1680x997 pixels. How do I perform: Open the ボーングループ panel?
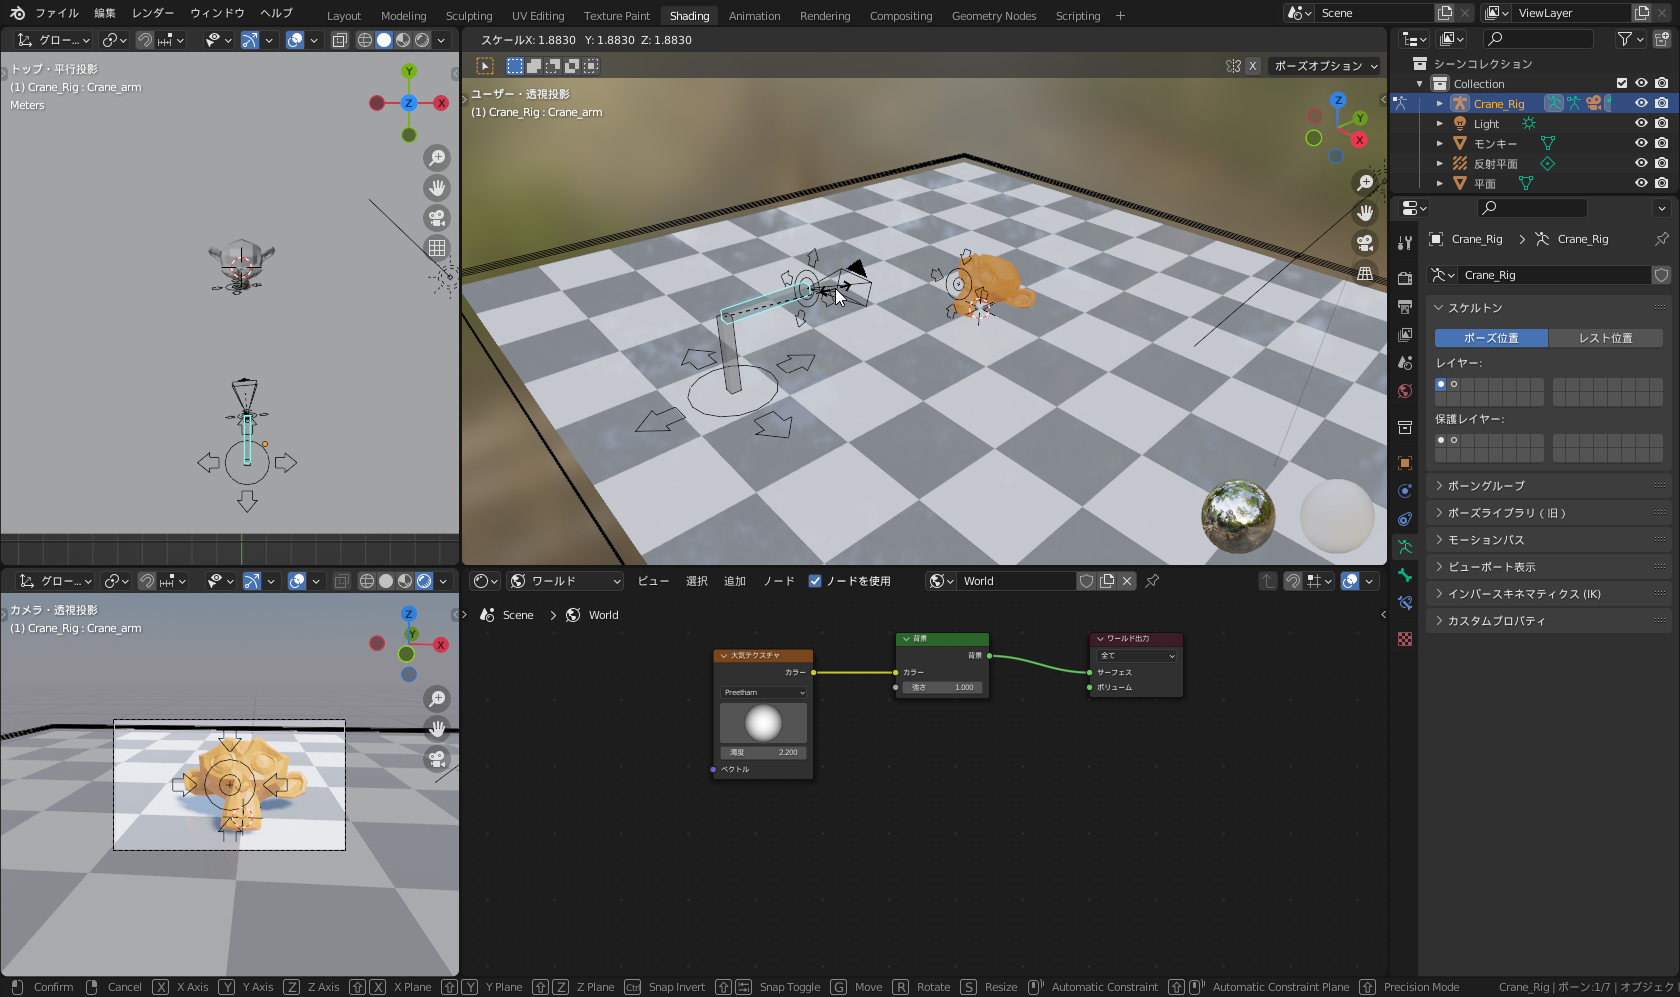[x=1489, y=485]
